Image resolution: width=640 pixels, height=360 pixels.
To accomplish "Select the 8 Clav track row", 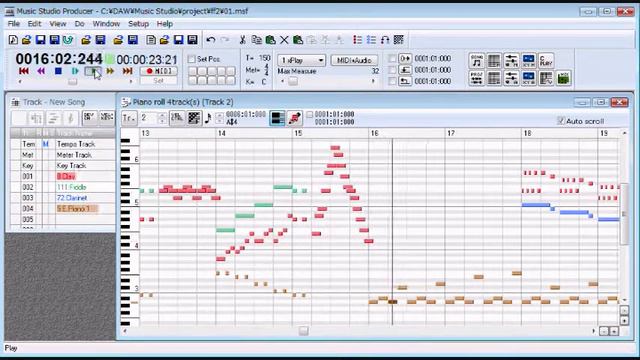I will (x=62, y=176).
